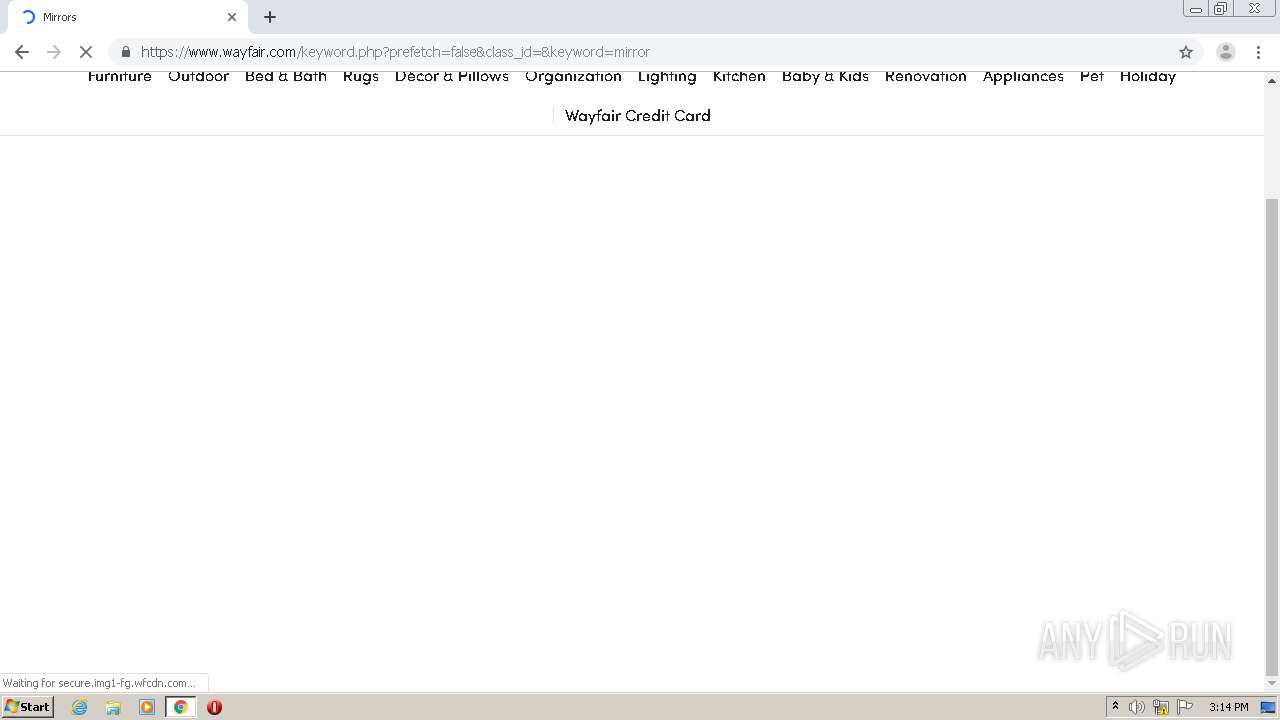Bookmark this page with the star icon
1280x720 pixels.
pos(1186,52)
